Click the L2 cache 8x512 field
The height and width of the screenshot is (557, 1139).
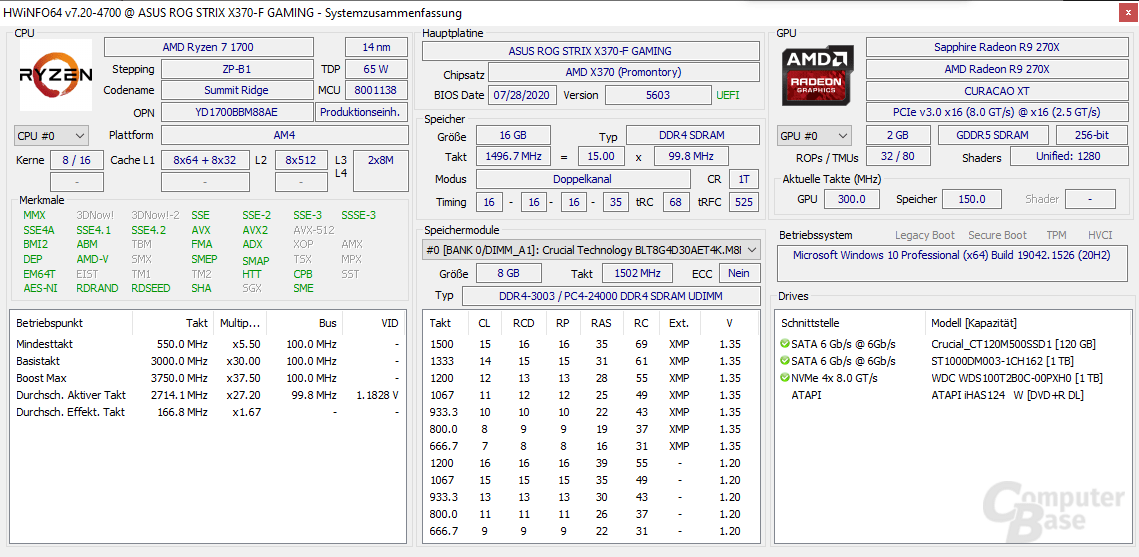pyautogui.click(x=301, y=160)
